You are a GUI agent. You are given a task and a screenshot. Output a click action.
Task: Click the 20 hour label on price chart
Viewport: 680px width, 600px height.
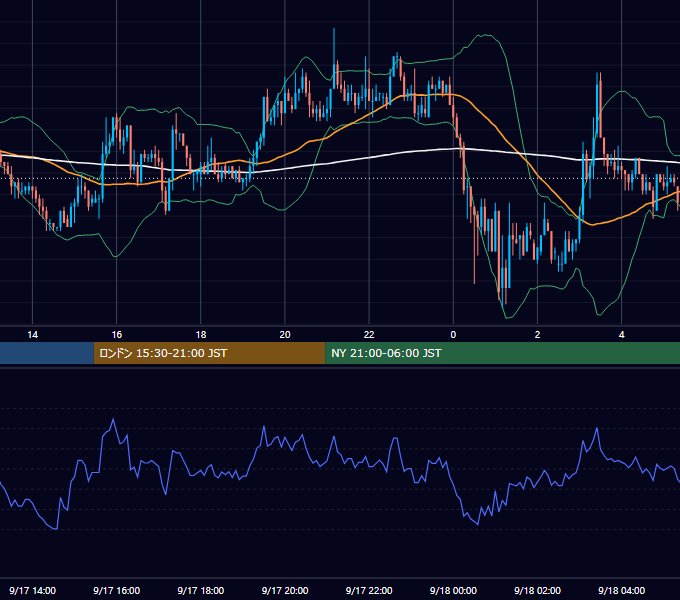pos(285,335)
